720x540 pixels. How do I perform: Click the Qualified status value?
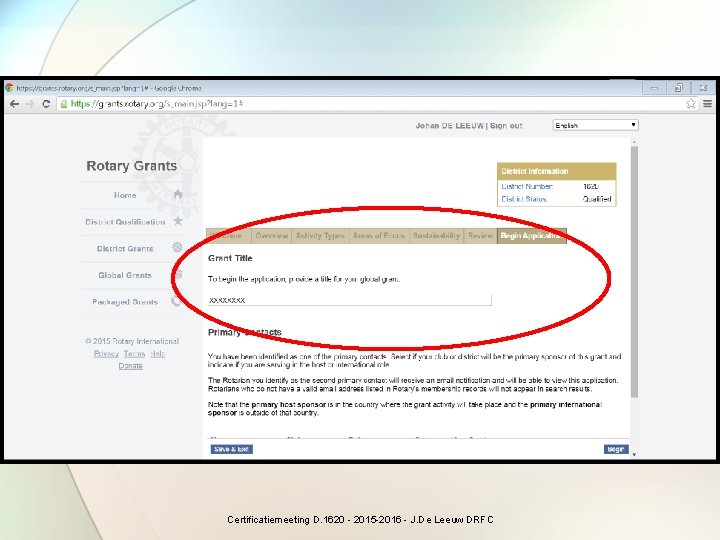(597, 199)
